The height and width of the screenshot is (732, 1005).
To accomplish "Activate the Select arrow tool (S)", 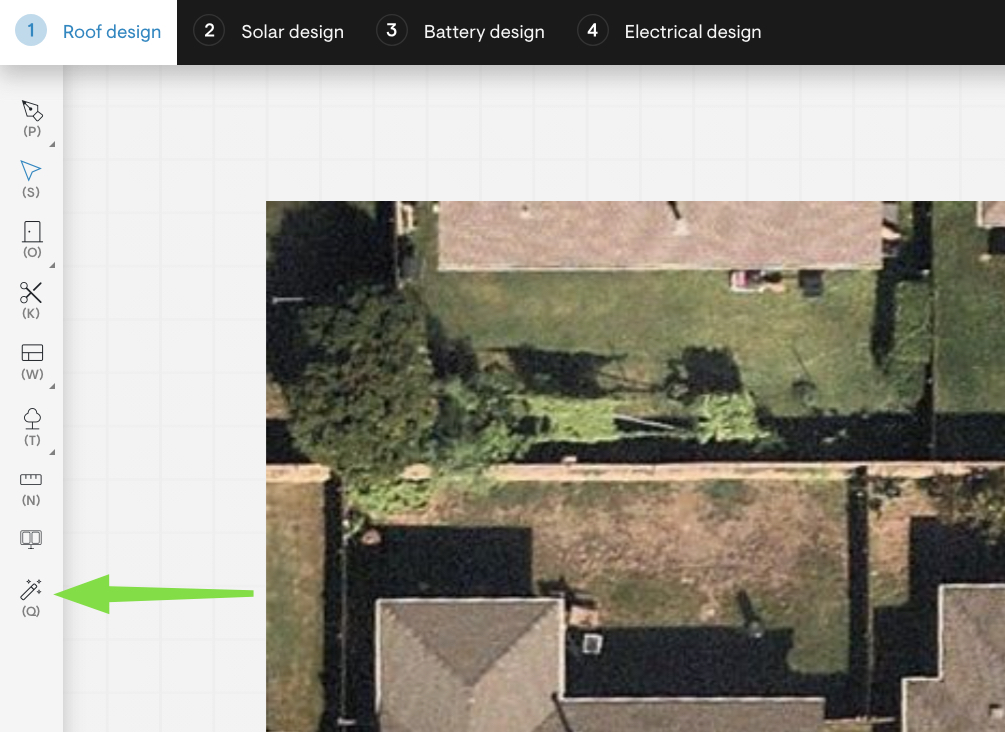I will click(x=30, y=170).
